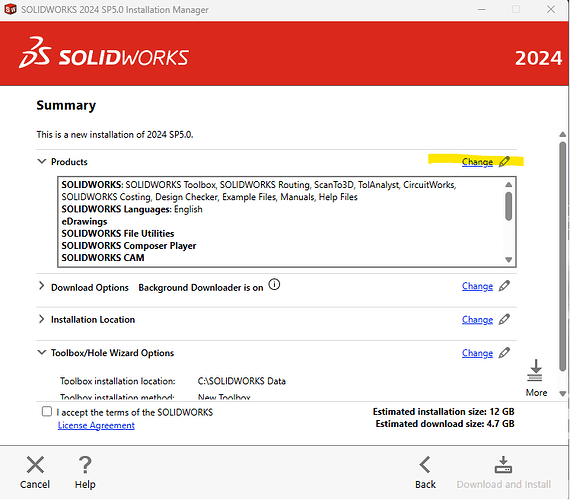Collapse the Products section
Image resolution: width=570 pixels, height=500 pixels.
tap(42, 161)
